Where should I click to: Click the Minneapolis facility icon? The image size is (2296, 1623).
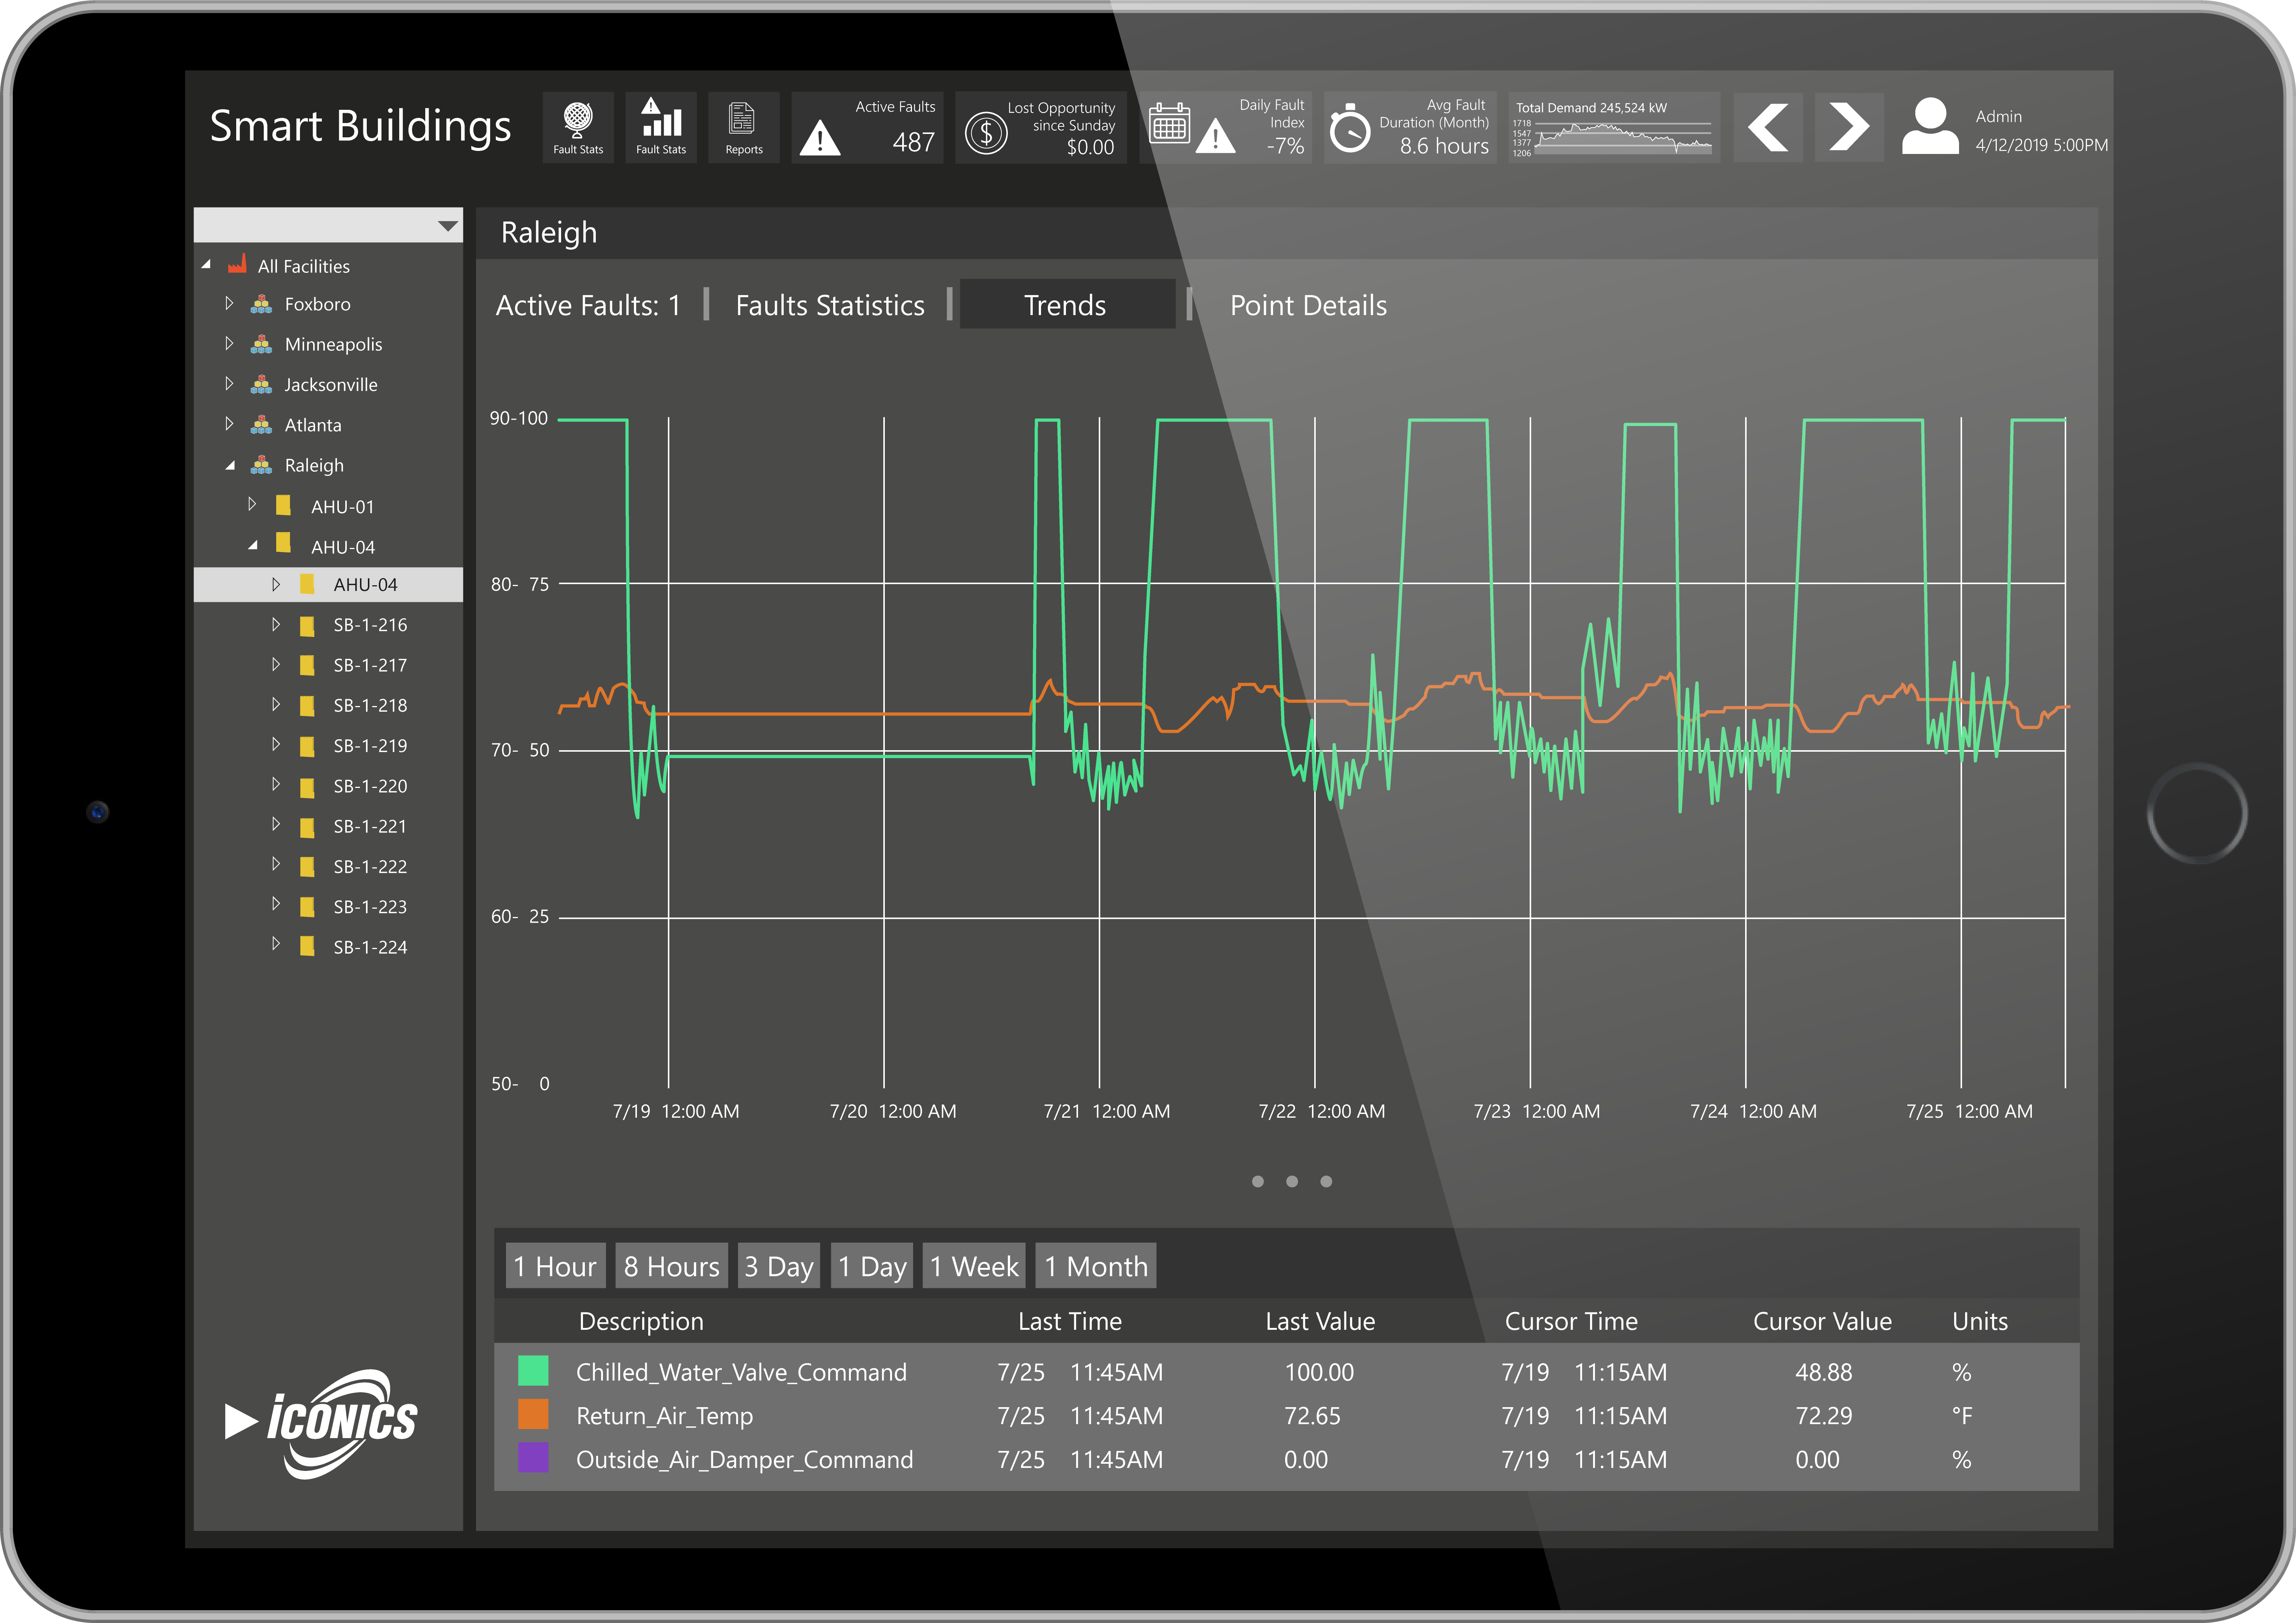[x=261, y=344]
